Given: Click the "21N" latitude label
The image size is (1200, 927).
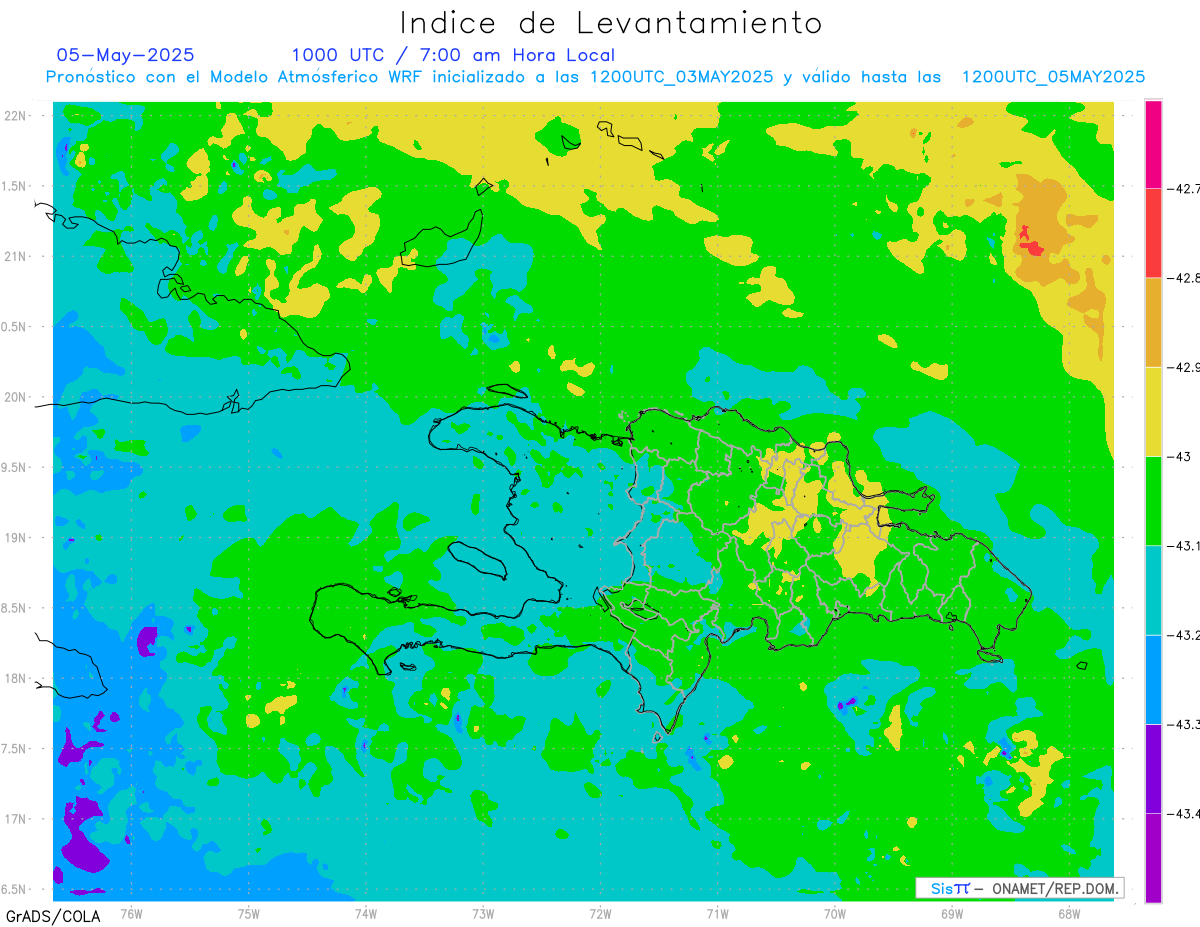Looking at the screenshot, I should [16, 256].
